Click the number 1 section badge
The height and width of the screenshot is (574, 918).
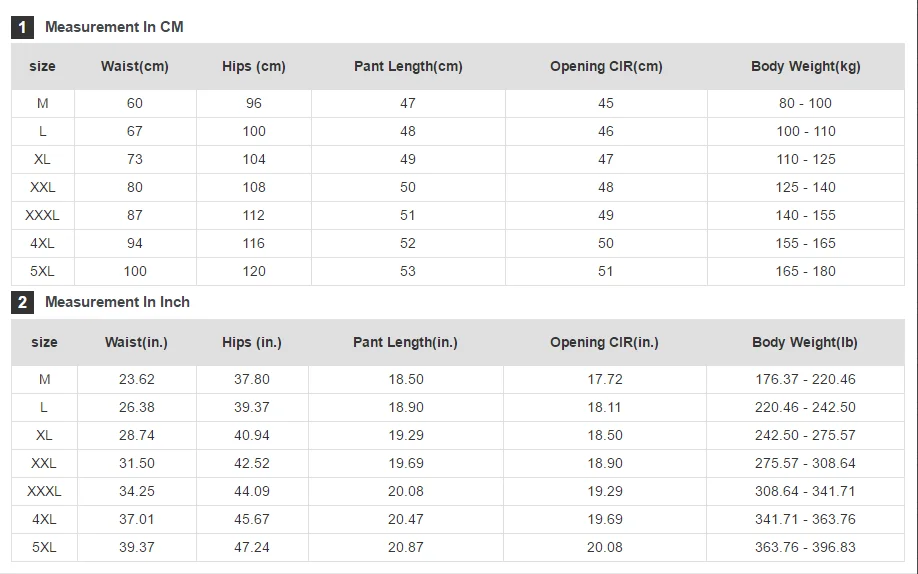coord(22,27)
